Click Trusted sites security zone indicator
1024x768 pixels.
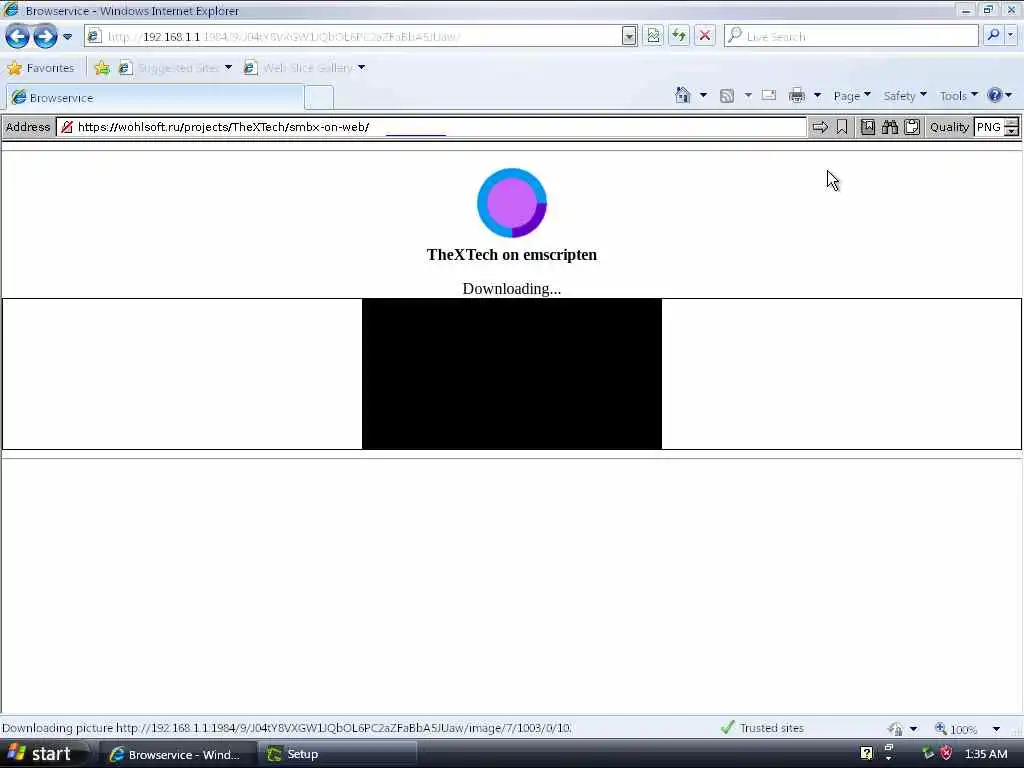coord(762,728)
